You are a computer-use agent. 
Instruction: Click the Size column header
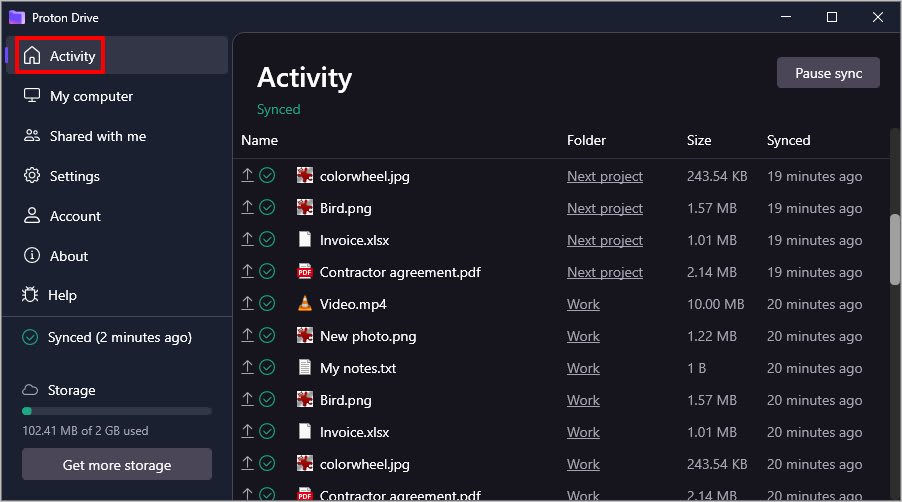tap(699, 140)
